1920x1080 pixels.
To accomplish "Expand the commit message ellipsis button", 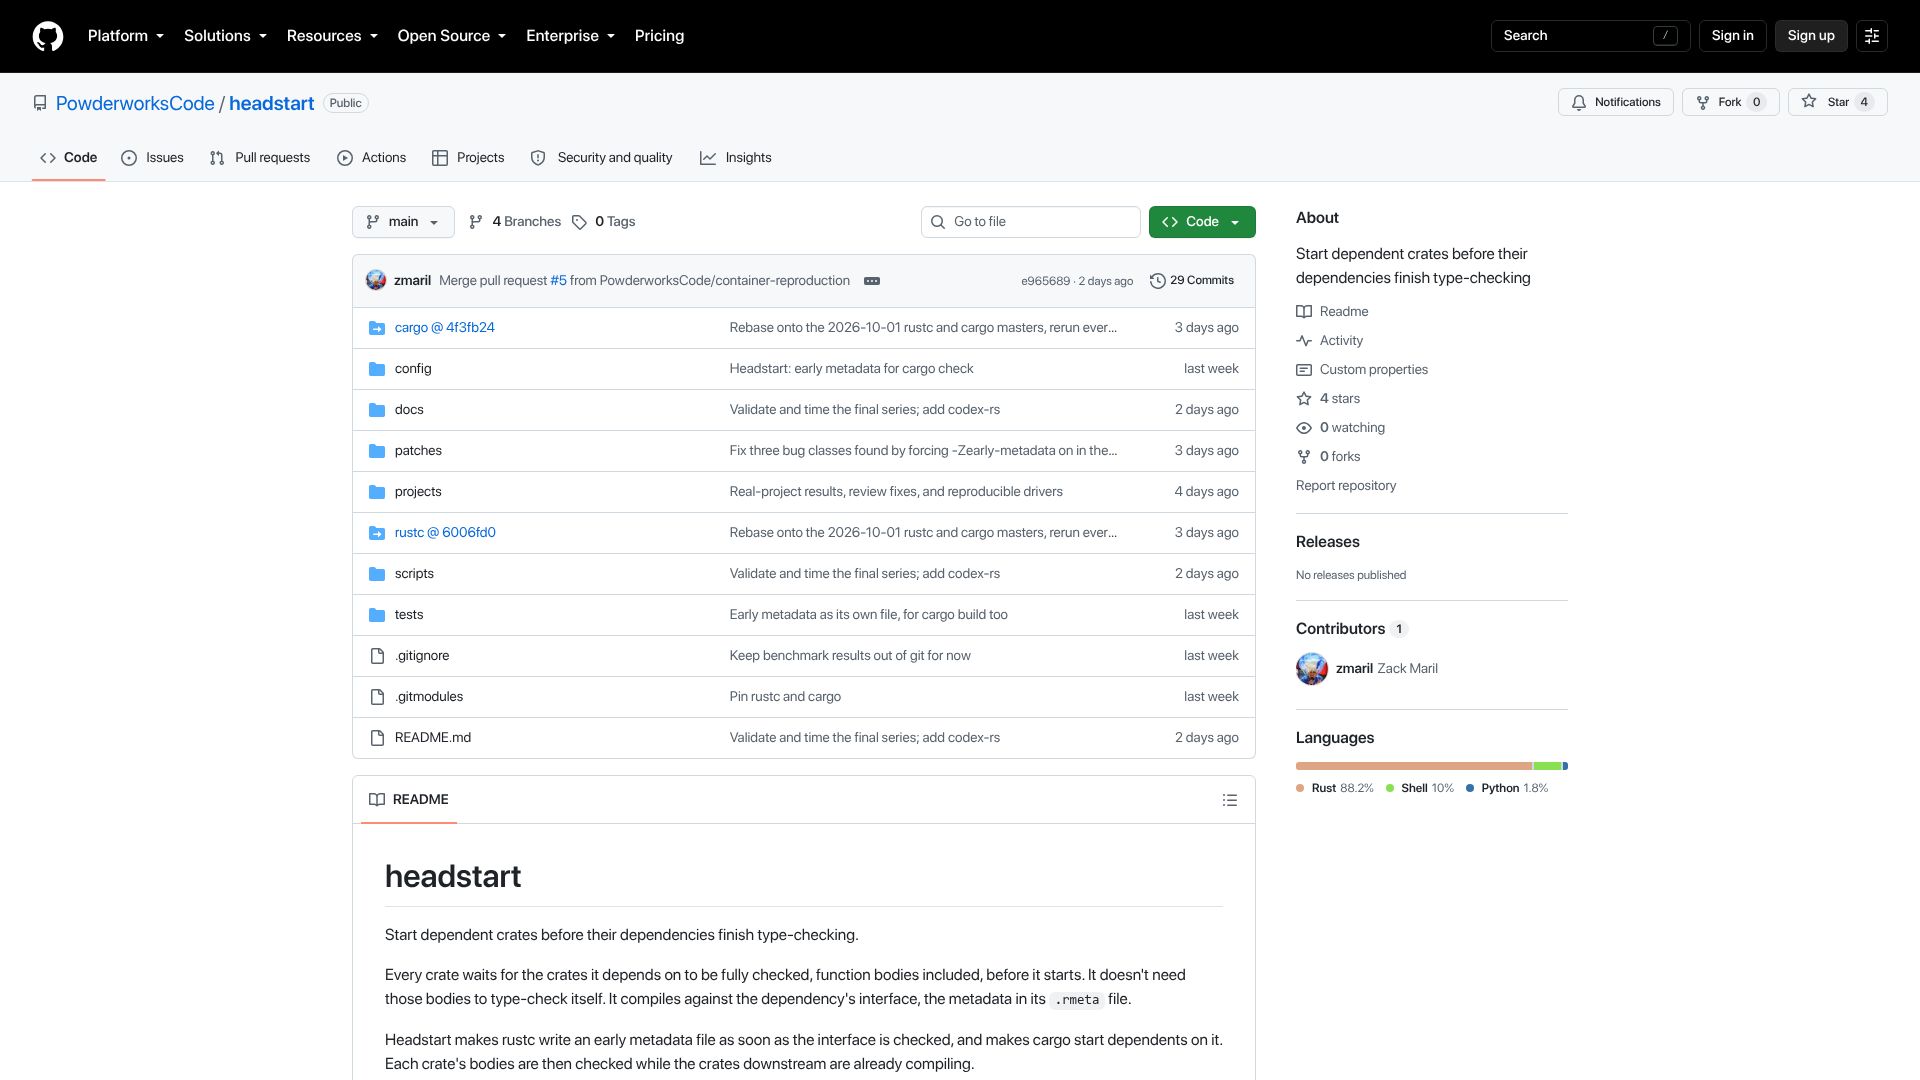I will (x=872, y=281).
